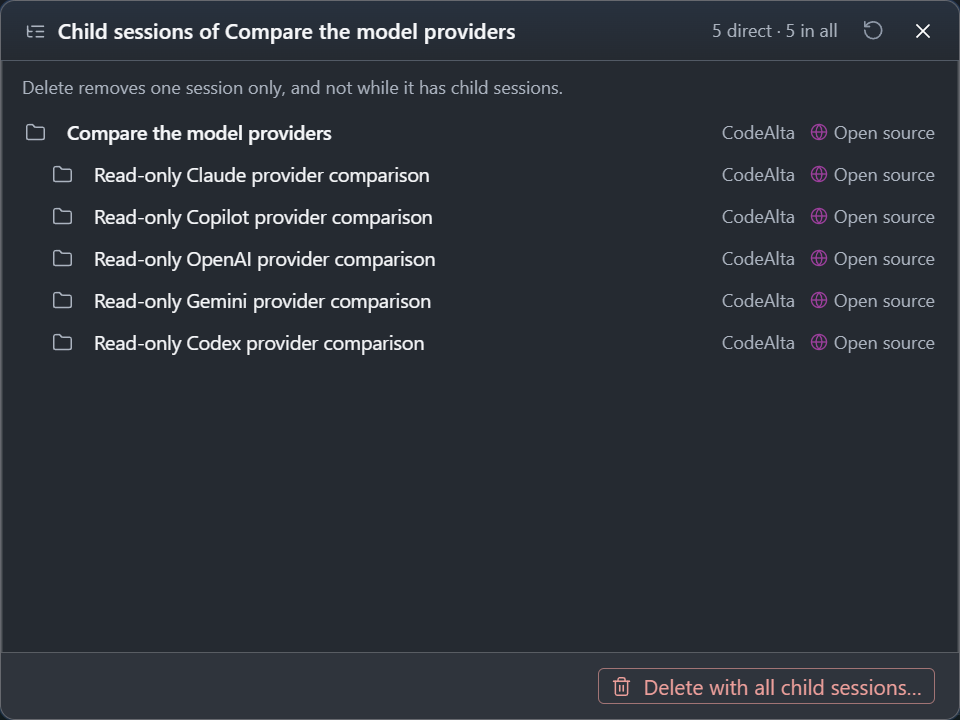The width and height of the screenshot is (960, 720).
Task: Click Open source globe icon on Claude row
Action: [819, 174]
